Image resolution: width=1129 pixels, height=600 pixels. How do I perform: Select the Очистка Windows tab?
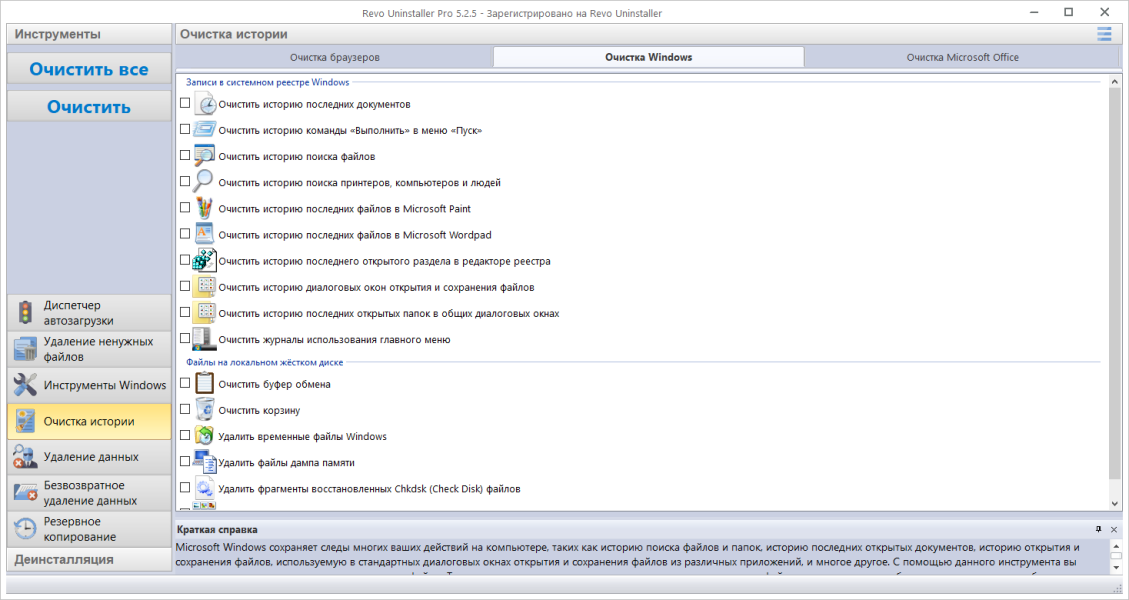pyautogui.click(x=649, y=57)
